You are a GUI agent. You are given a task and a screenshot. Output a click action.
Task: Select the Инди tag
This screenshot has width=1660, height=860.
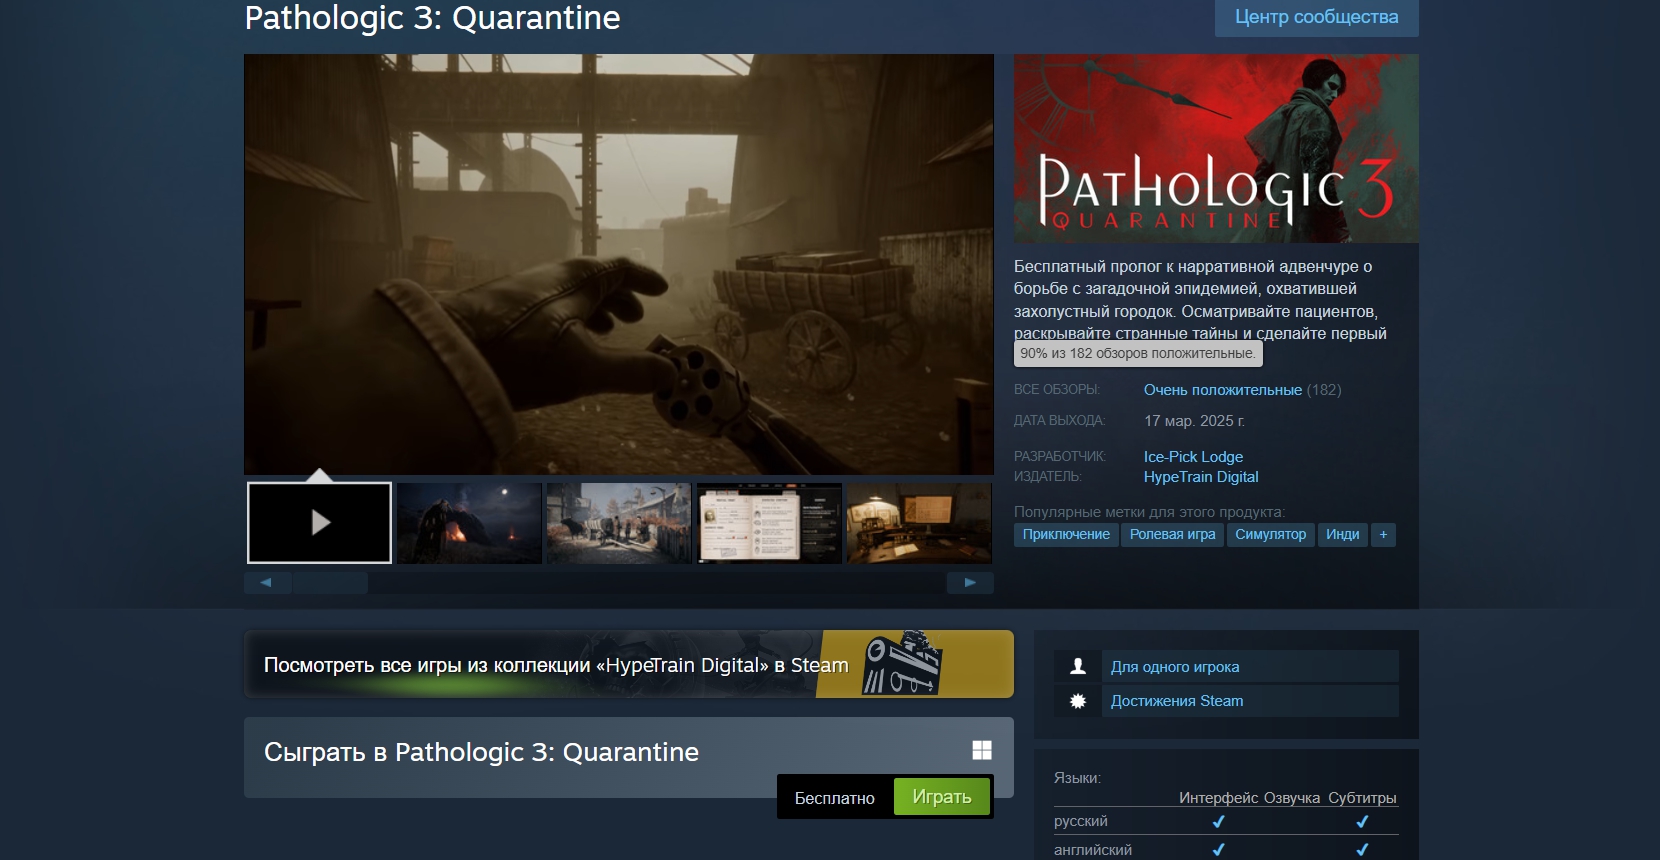[1342, 535]
